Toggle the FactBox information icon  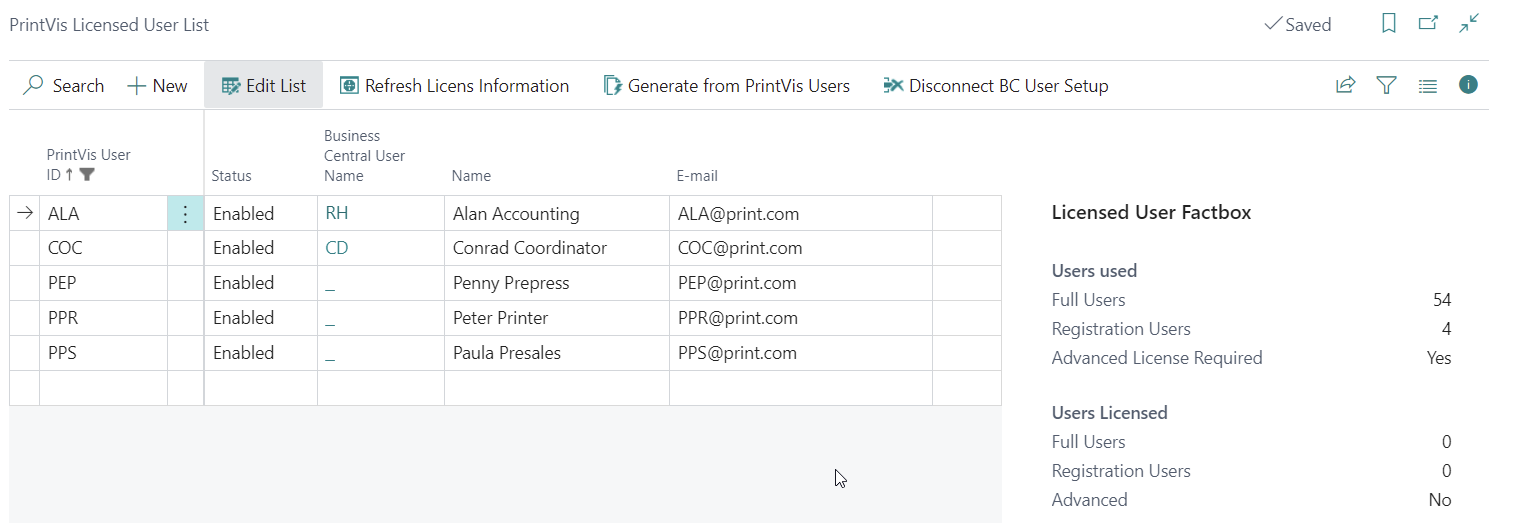coord(1468,85)
